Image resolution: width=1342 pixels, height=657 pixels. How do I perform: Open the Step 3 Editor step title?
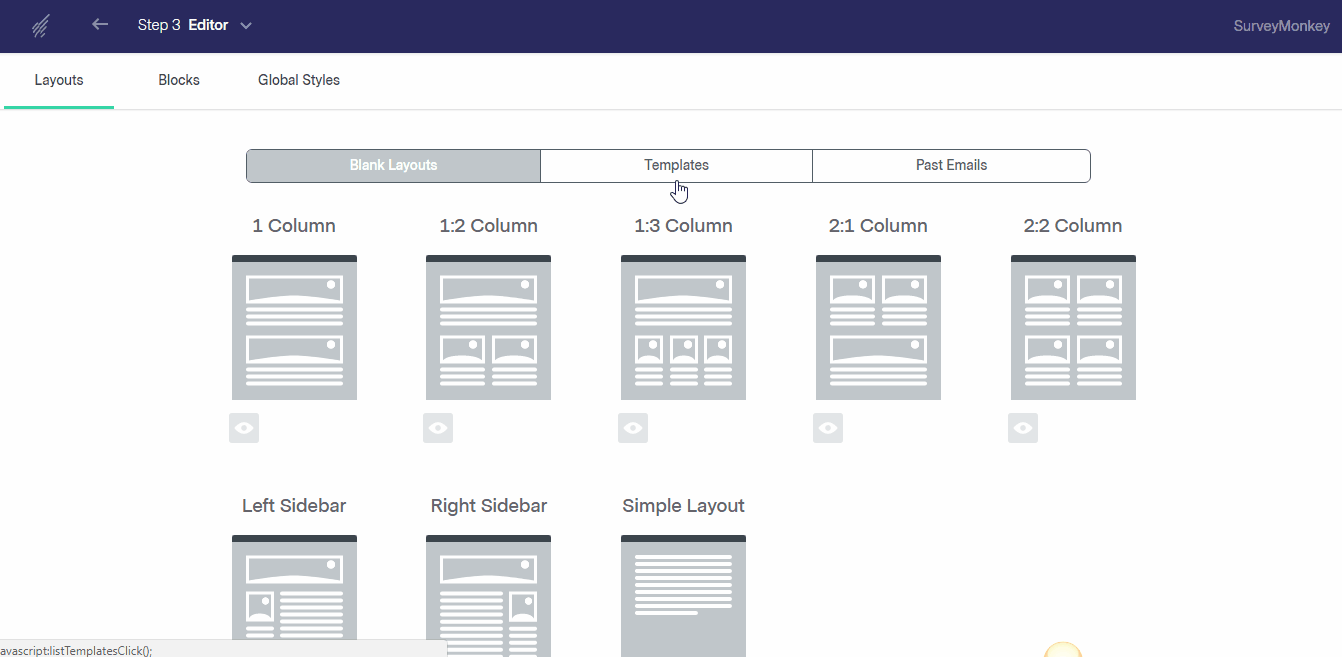tap(183, 25)
